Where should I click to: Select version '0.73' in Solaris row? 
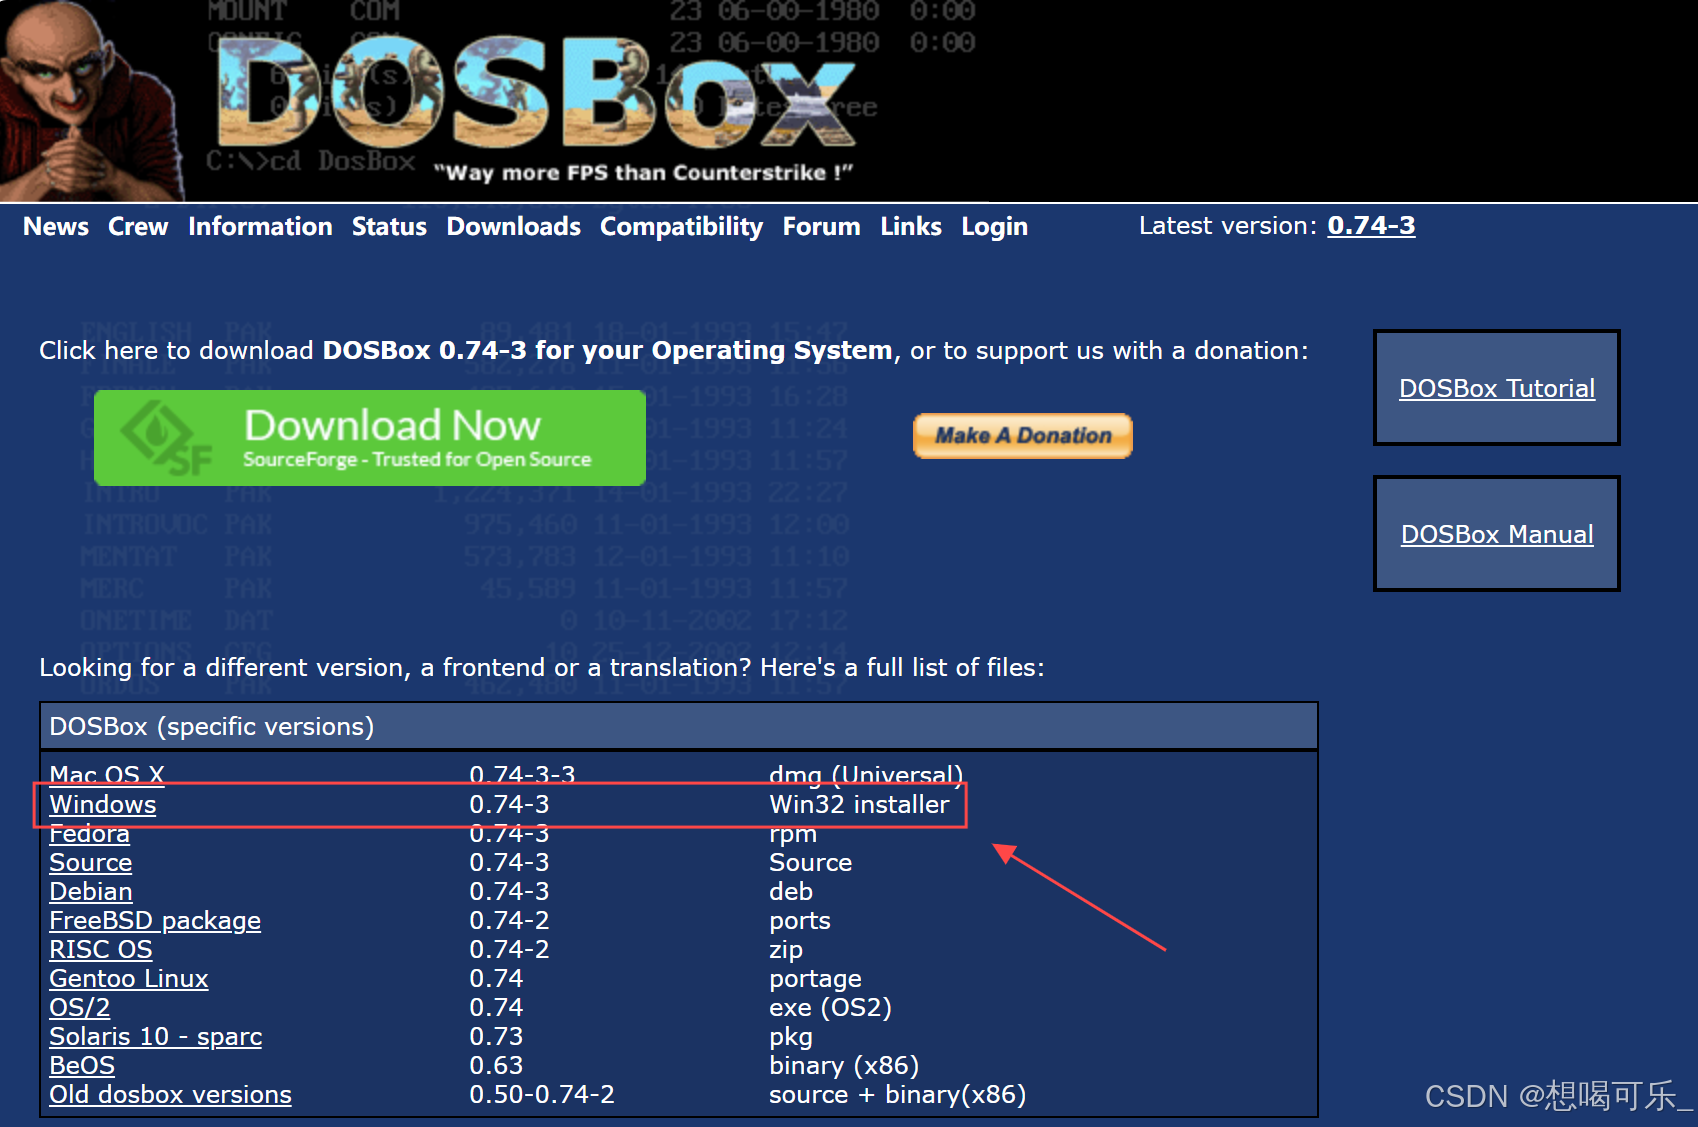[x=496, y=1036]
